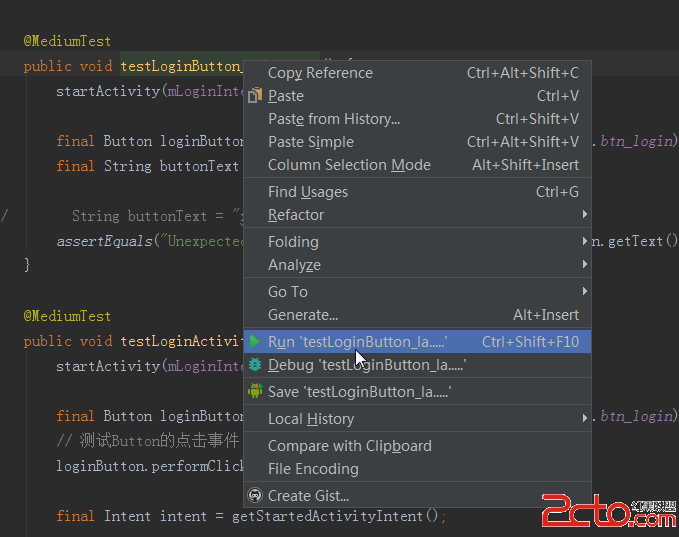Click the Paste clipboard icon
The image size is (679, 537).
[255, 96]
